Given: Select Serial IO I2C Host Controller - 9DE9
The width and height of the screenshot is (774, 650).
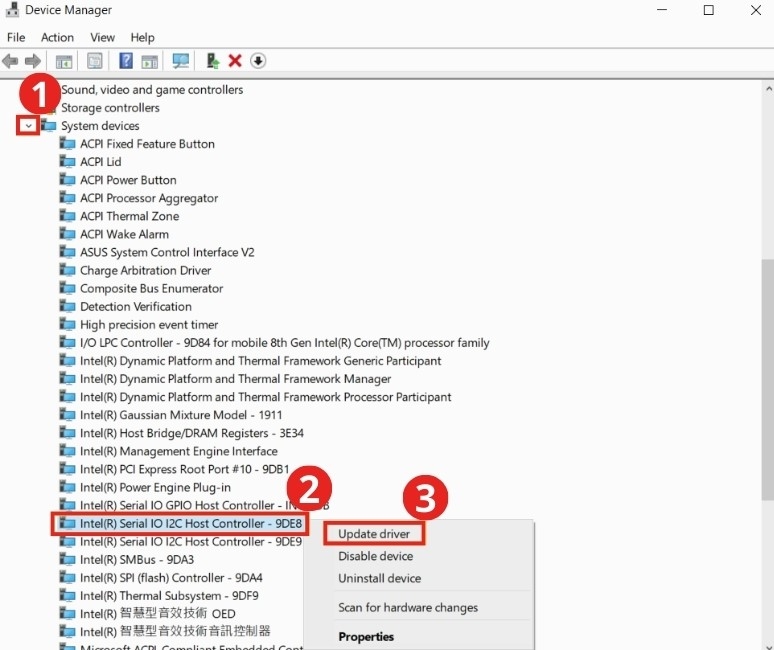Looking at the screenshot, I should [x=191, y=541].
